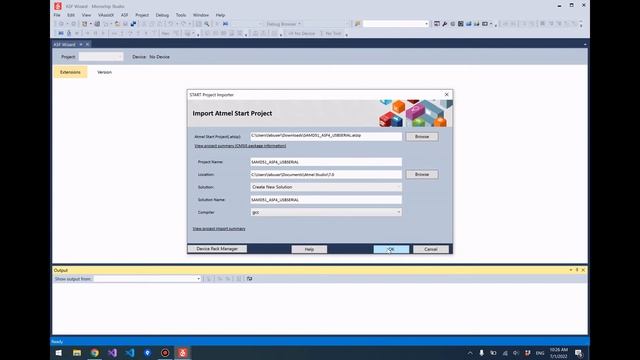Open the Windows Start menu
This screenshot has width=640, height=360.
tap(59, 353)
